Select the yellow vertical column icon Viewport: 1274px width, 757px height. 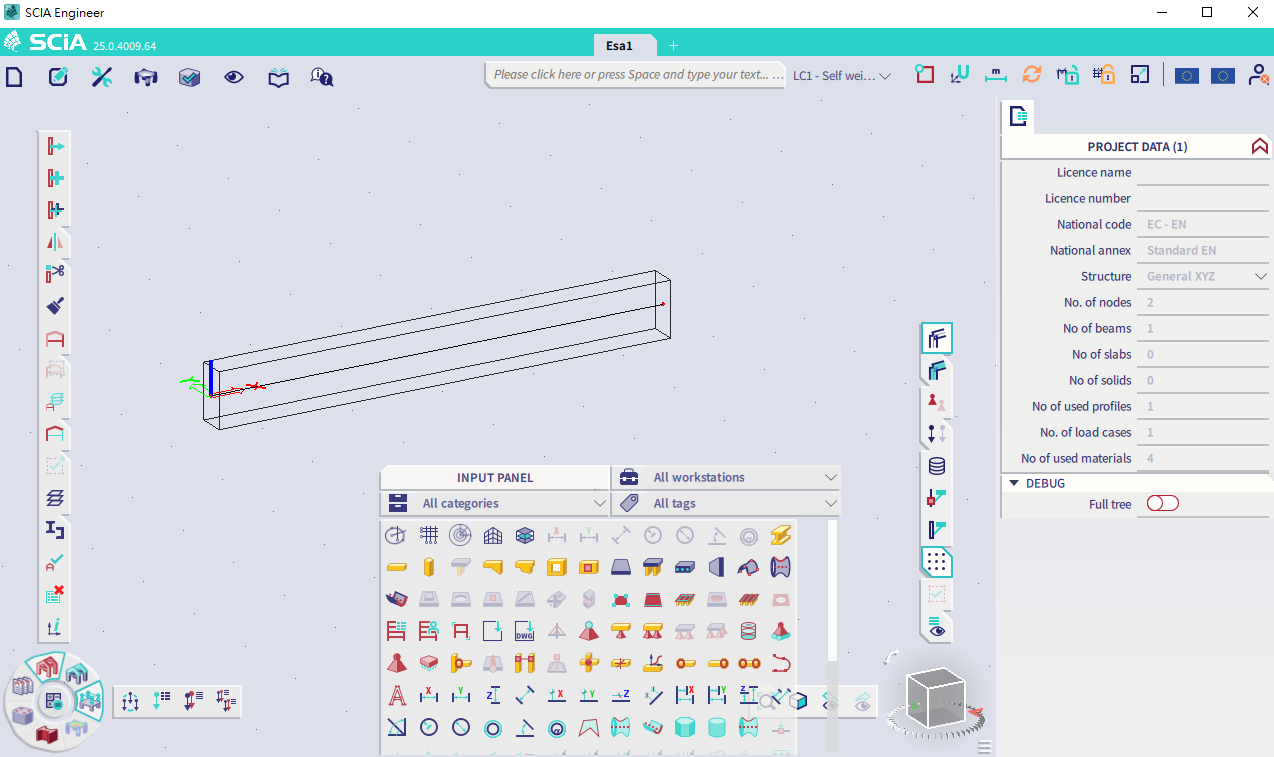pos(428,567)
